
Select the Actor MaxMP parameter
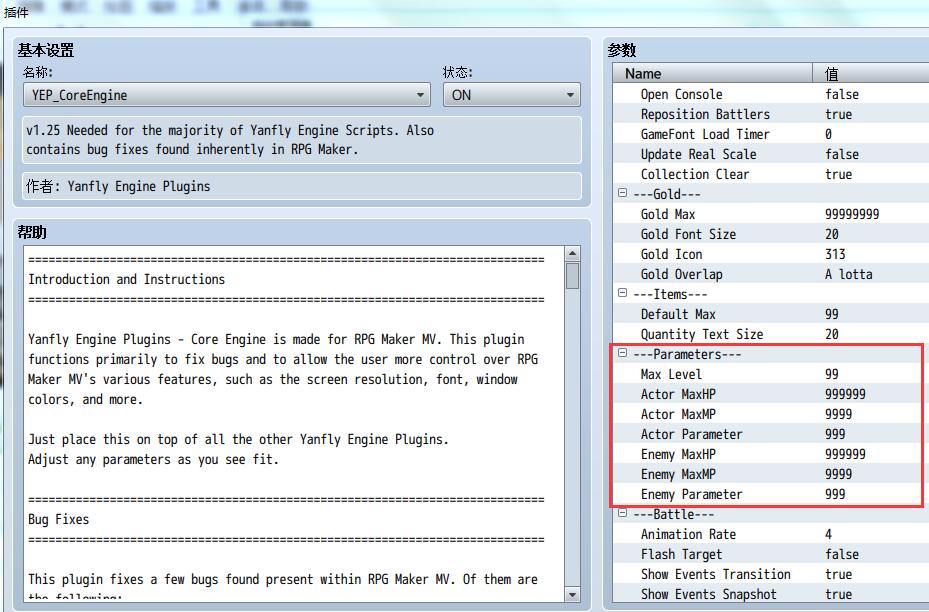tap(771, 415)
